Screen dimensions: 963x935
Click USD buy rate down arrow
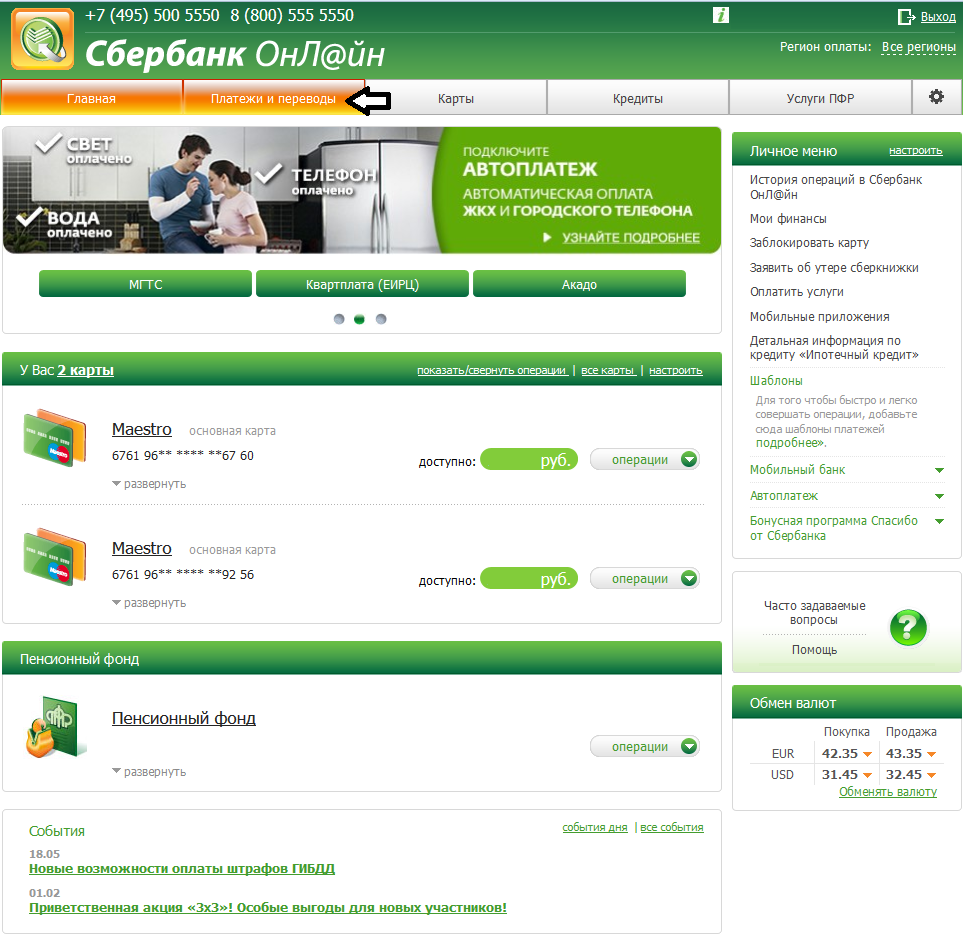click(867, 775)
